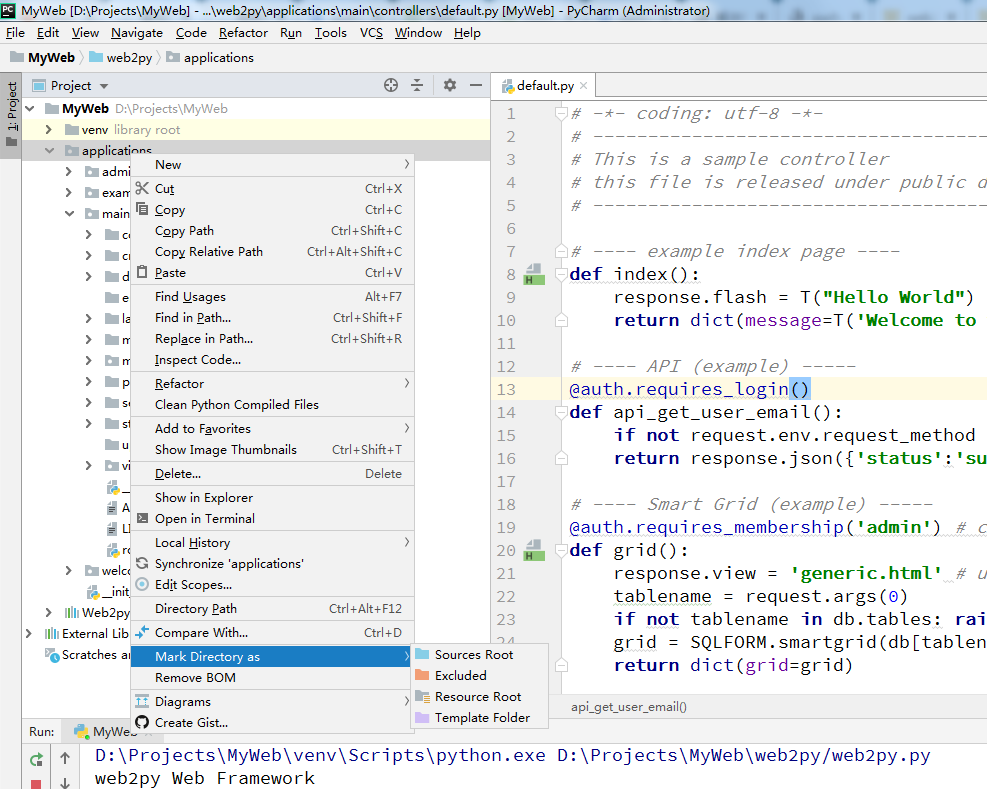Choose Clean Python Compiled Files
987x789 pixels.
(x=273, y=404)
